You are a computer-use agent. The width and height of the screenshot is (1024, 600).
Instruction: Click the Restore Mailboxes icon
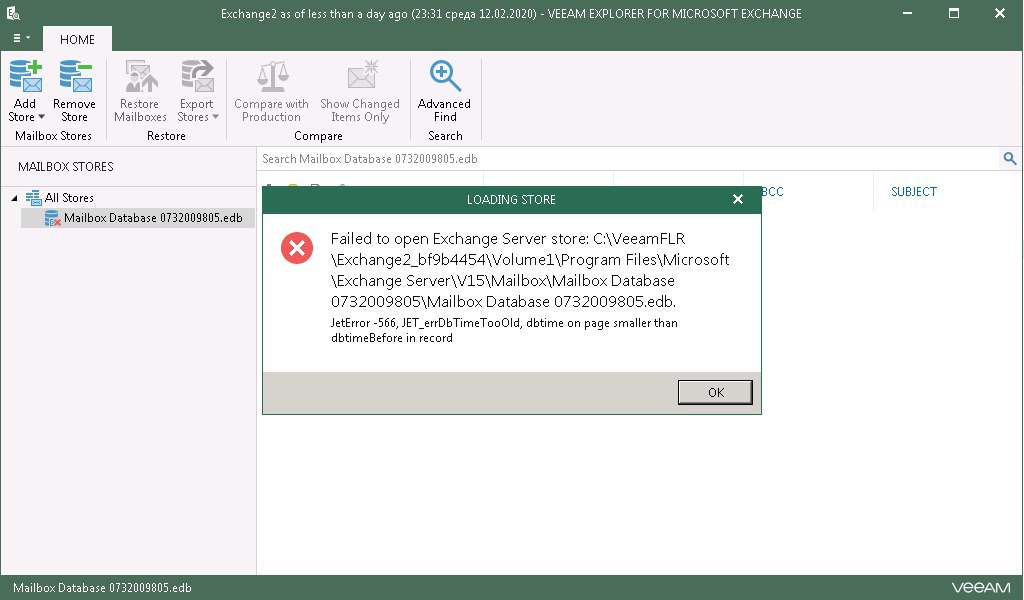pos(141,76)
